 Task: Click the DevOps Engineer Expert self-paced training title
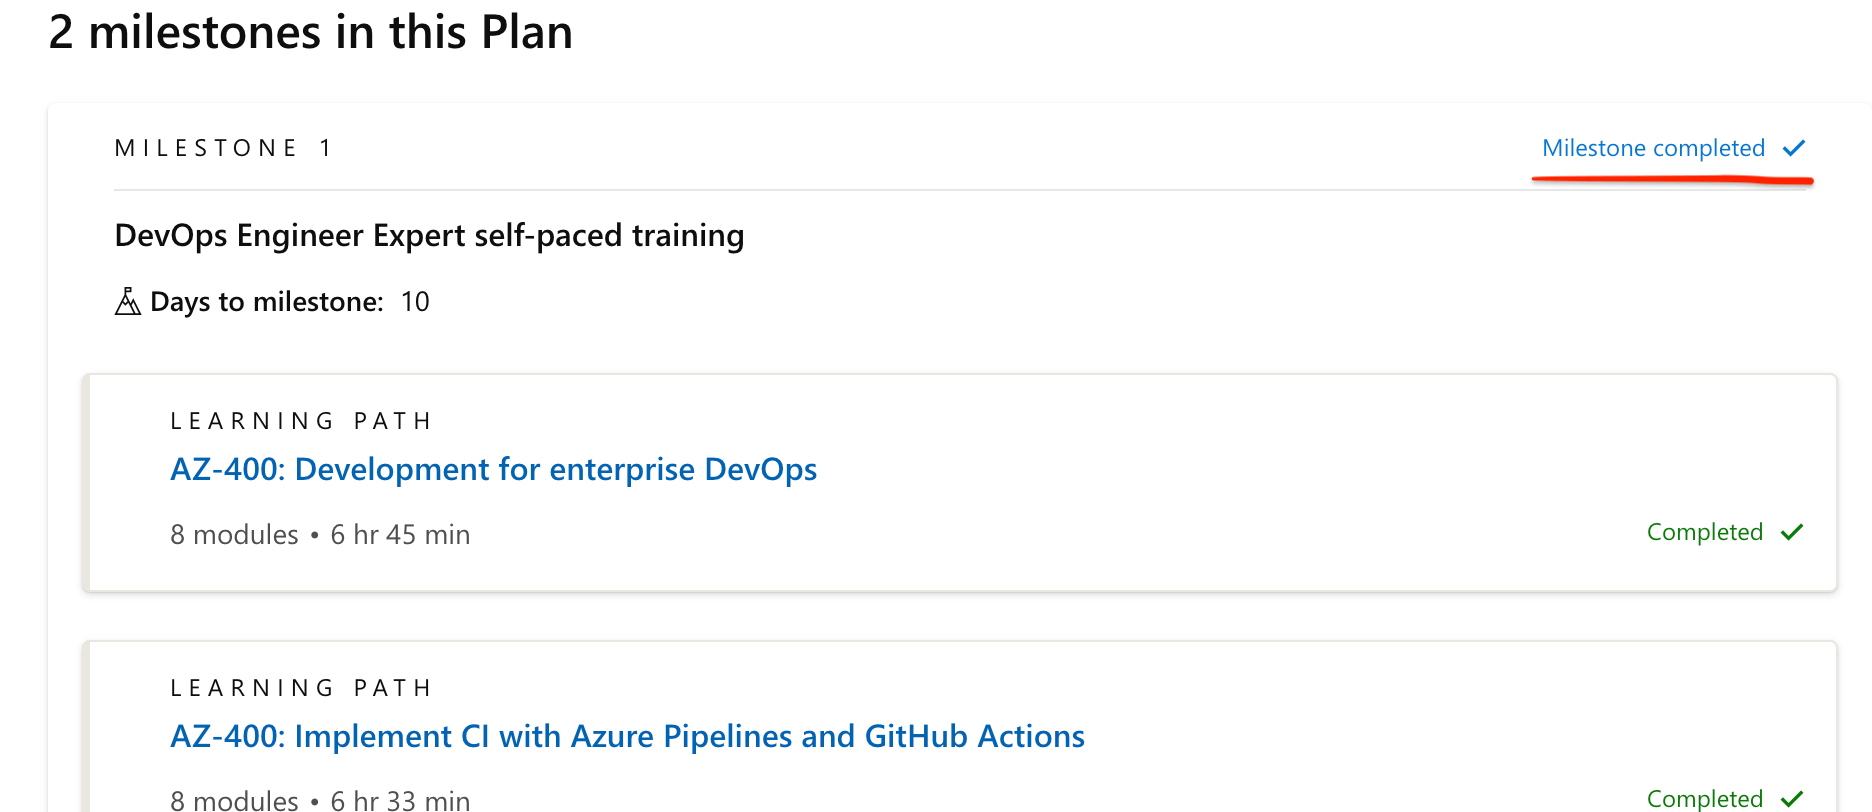point(429,235)
